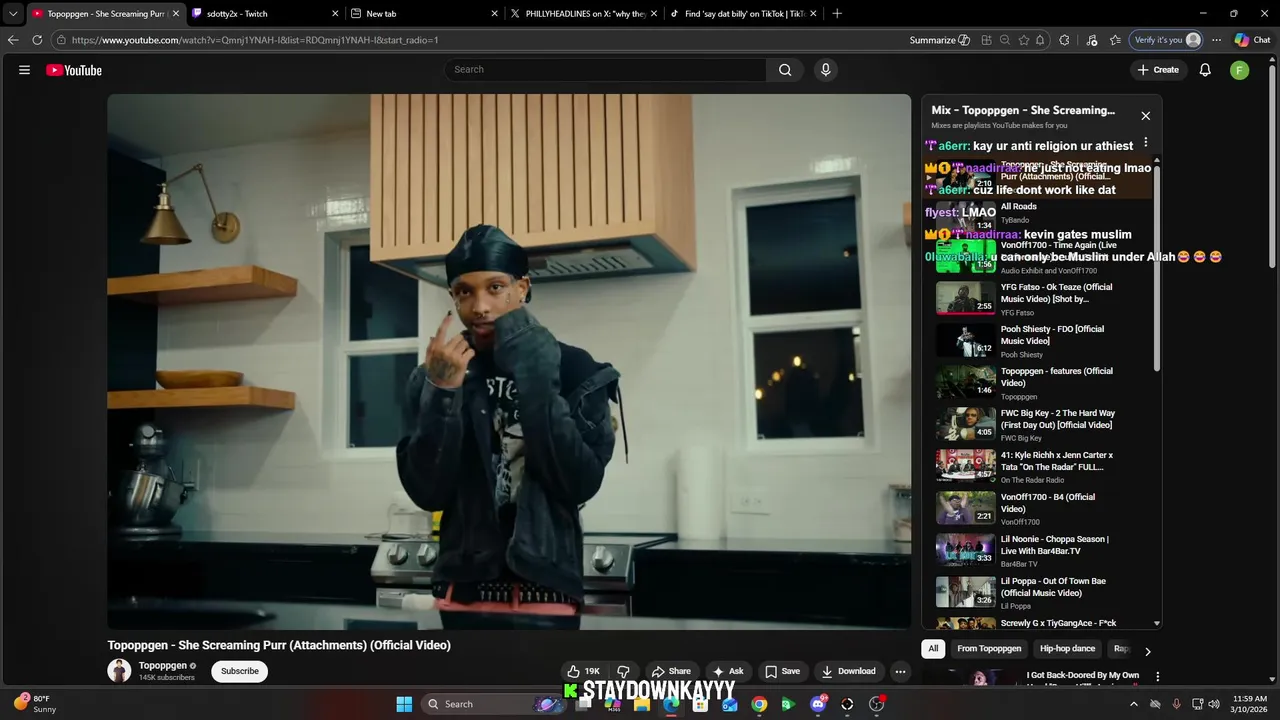Switch to PHILLYHEADLINES on X tab

[x=584, y=14]
